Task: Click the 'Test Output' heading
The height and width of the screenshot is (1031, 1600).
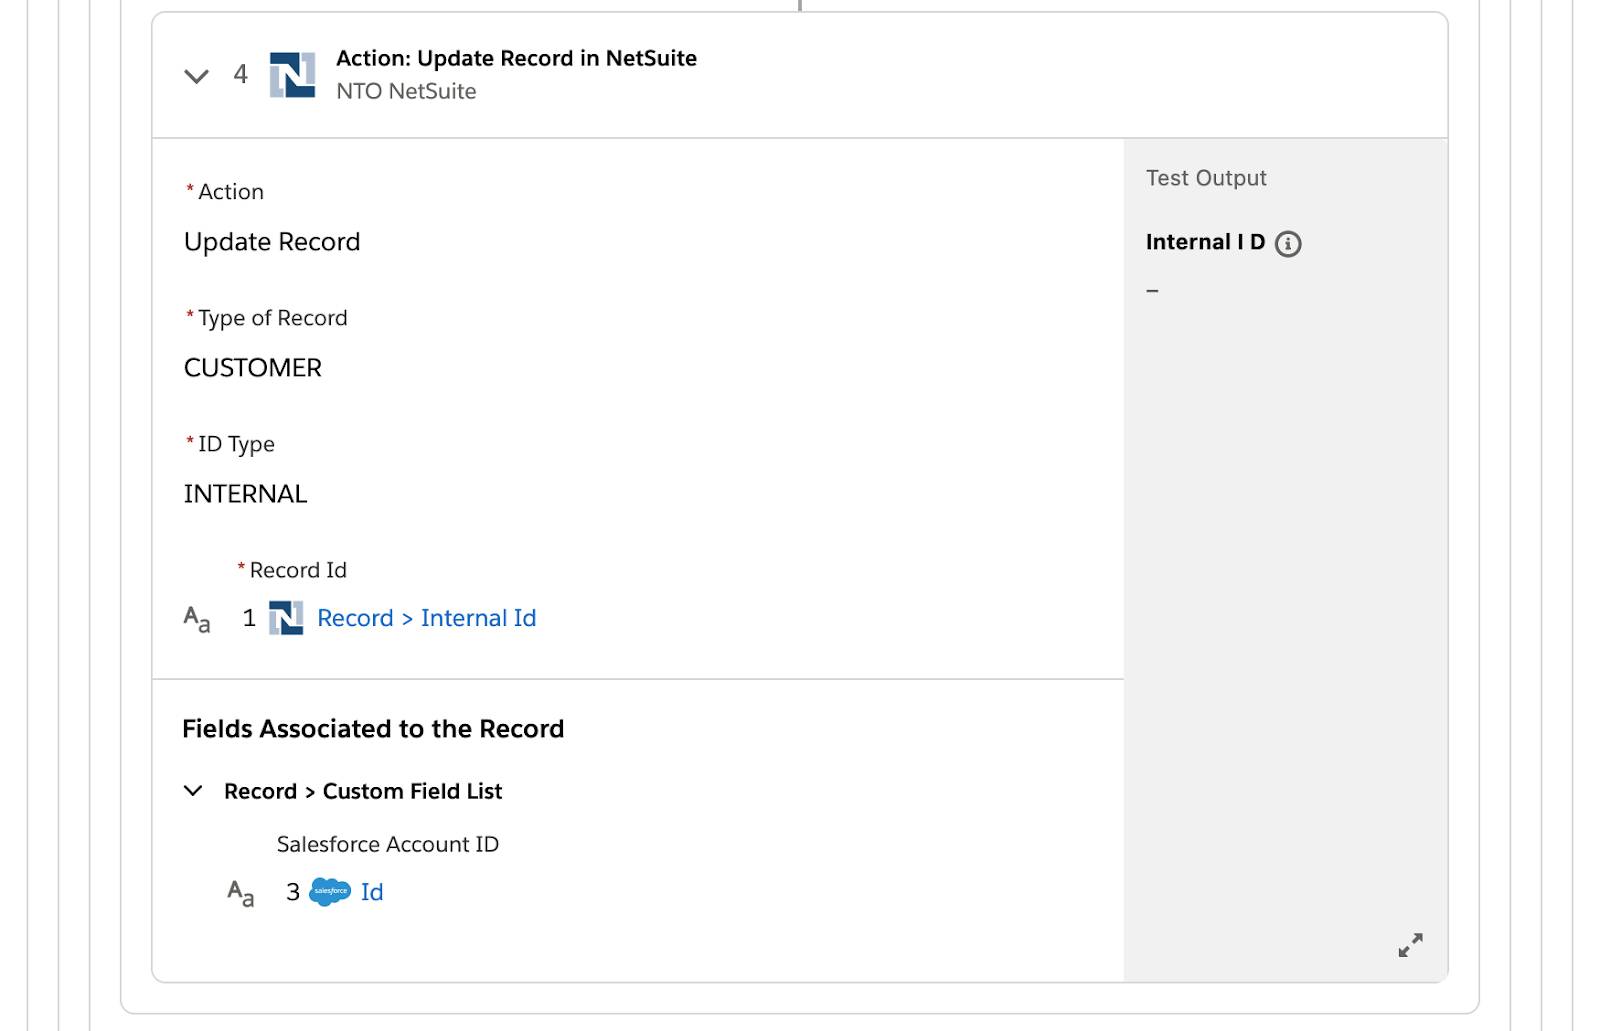Action: point(1206,178)
